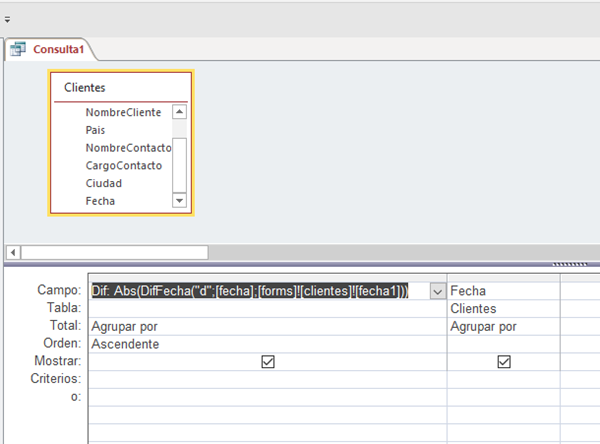Click the horizontal scrollbar thumb
Screen dimensions: 600x444
pos(114,252)
